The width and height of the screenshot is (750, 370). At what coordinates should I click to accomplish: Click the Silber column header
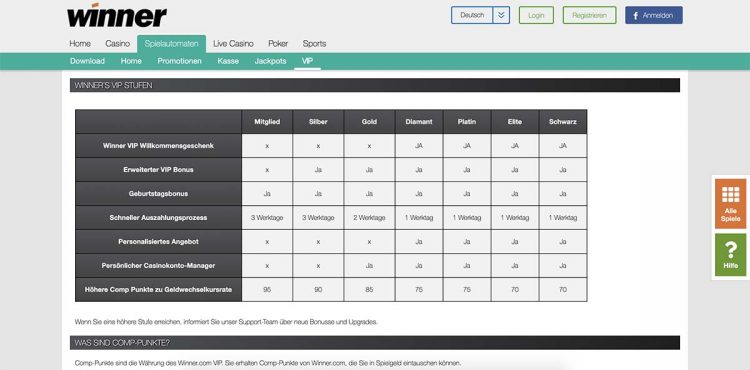[x=318, y=122]
